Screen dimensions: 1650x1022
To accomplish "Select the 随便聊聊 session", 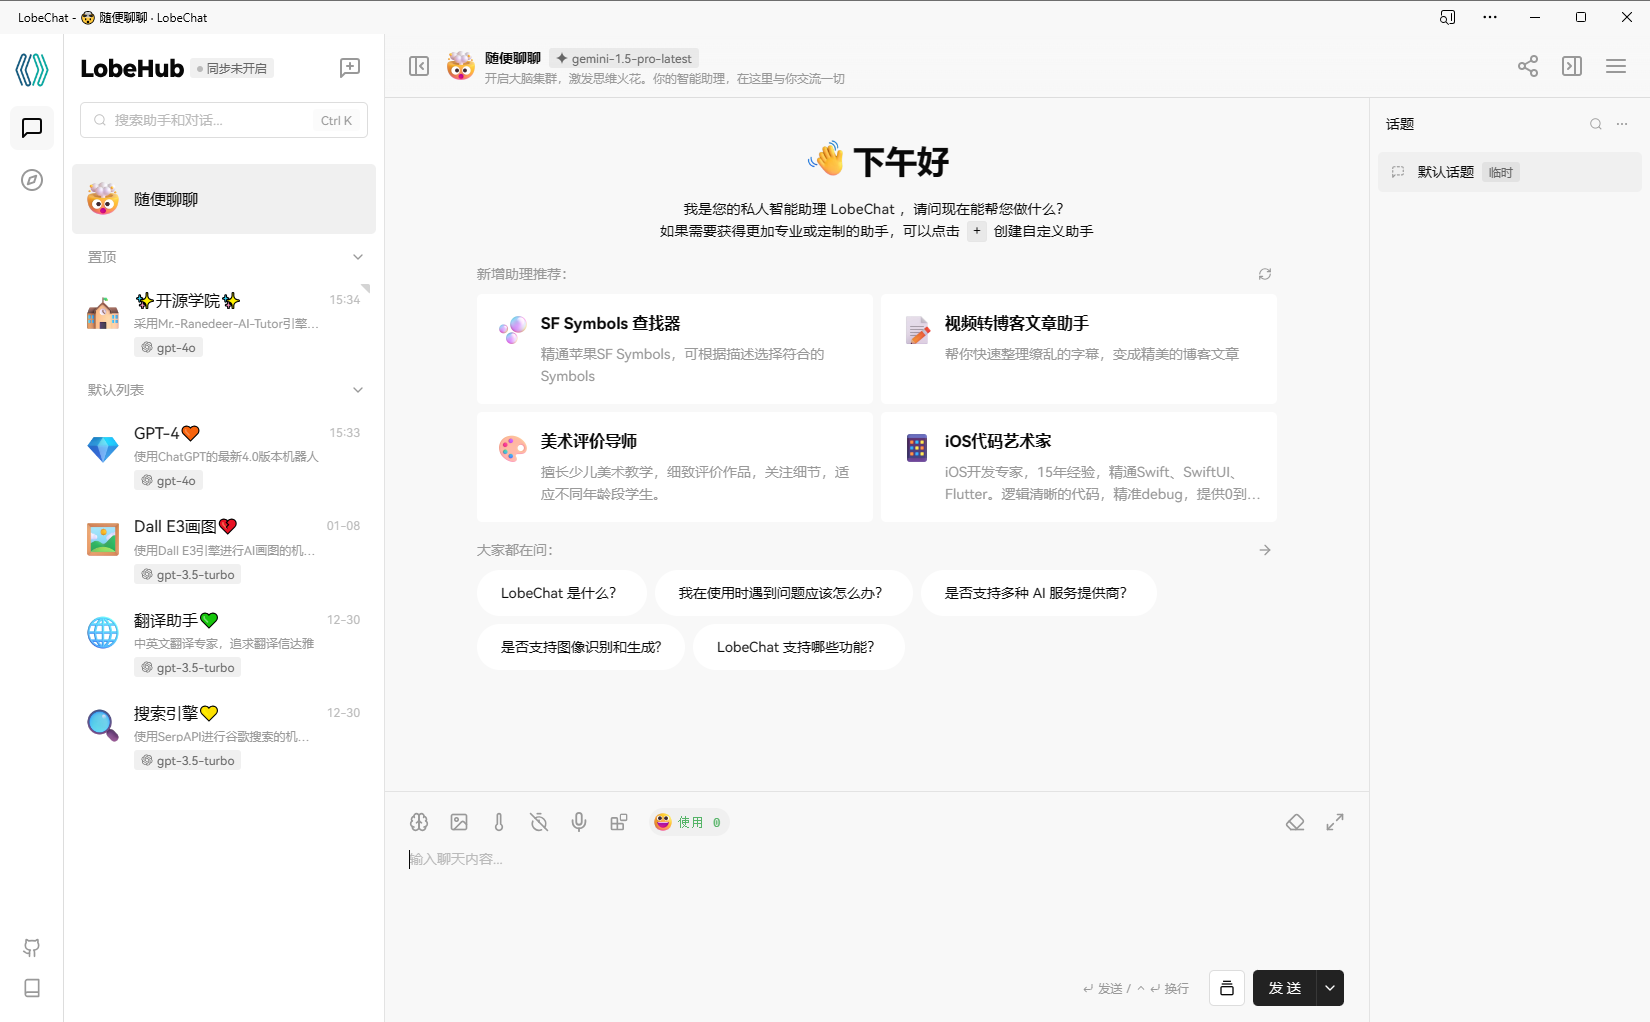I will [x=224, y=199].
